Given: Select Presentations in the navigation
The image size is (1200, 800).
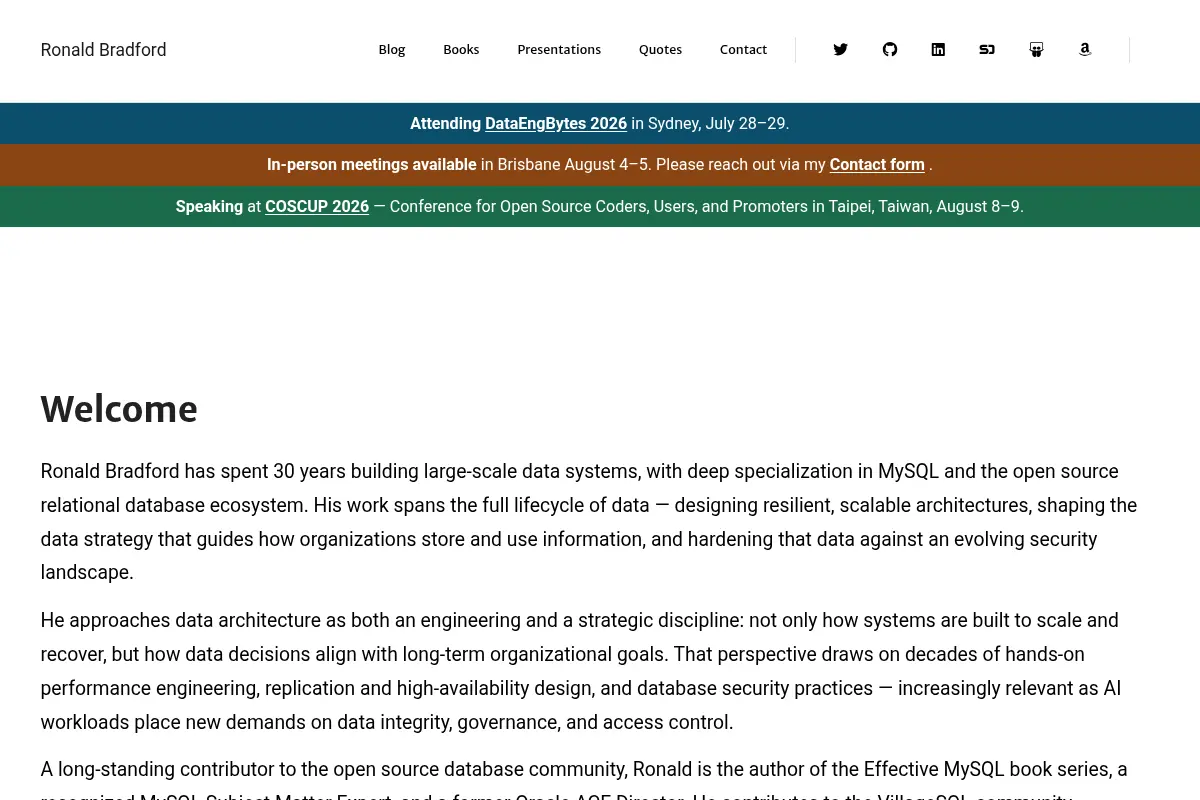Looking at the screenshot, I should pyautogui.click(x=559, y=50).
